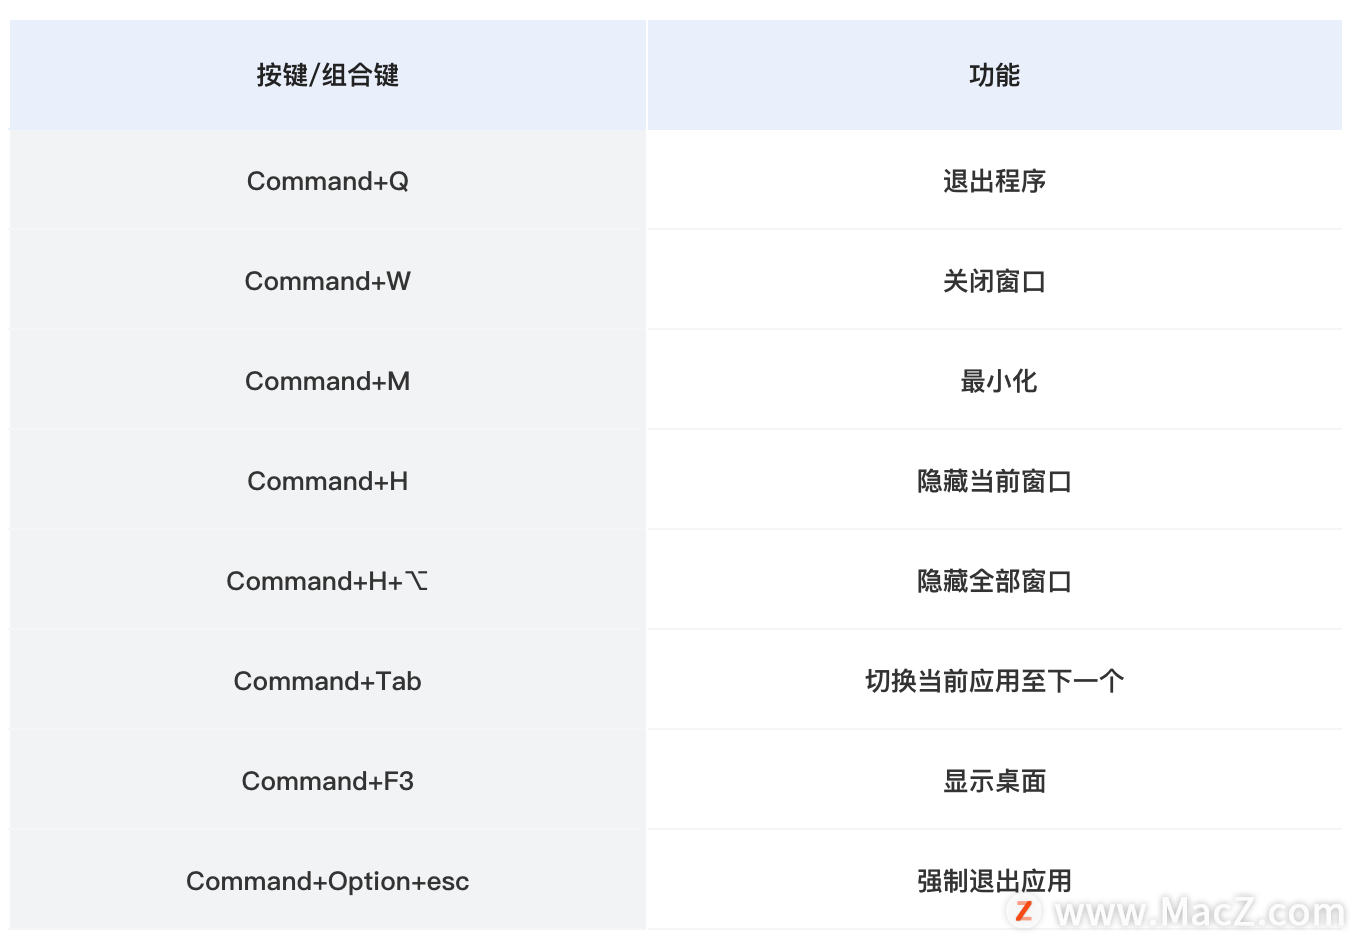Select the 切换当前应用至下一个 function cell

click(994, 681)
